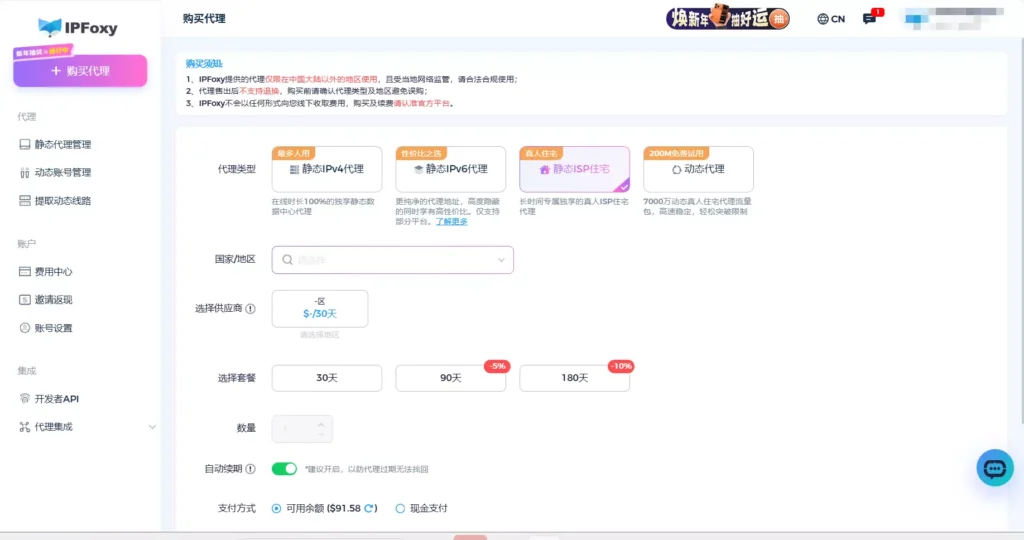Screen dimensions: 1024x540
Task: Choose the 静态IPv4代理 proxy type card
Action: pyautogui.click(x=327, y=170)
